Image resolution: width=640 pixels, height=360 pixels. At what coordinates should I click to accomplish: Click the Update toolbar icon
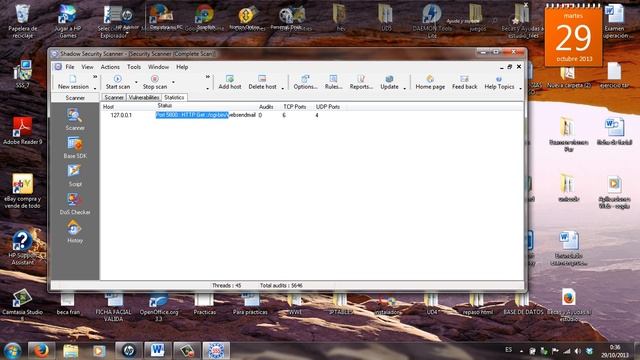pyautogui.click(x=389, y=82)
